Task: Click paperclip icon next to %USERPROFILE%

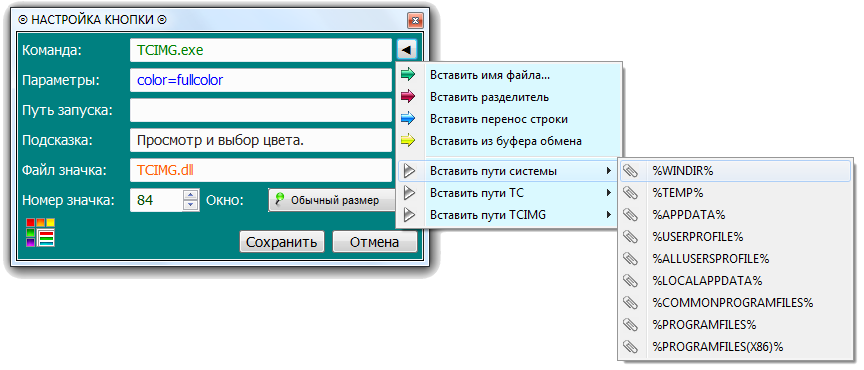Action: coord(630,237)
